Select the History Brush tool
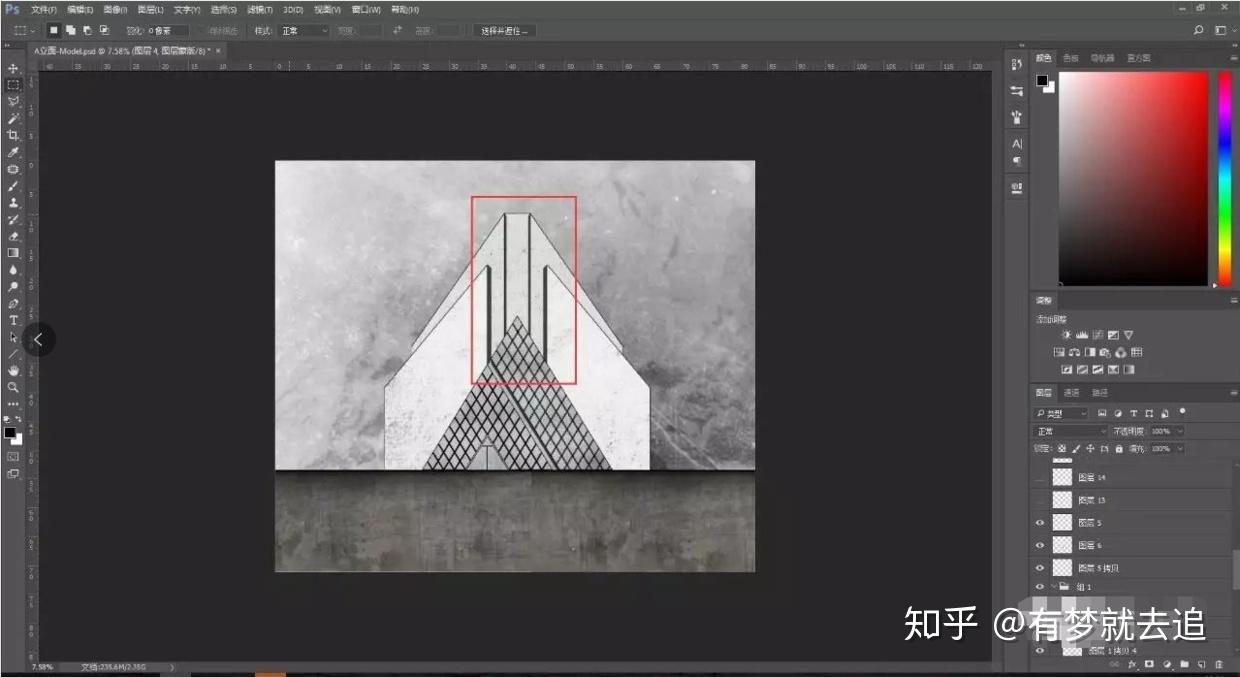Viewport: 1240px width, 677px height. pos(13,219)
